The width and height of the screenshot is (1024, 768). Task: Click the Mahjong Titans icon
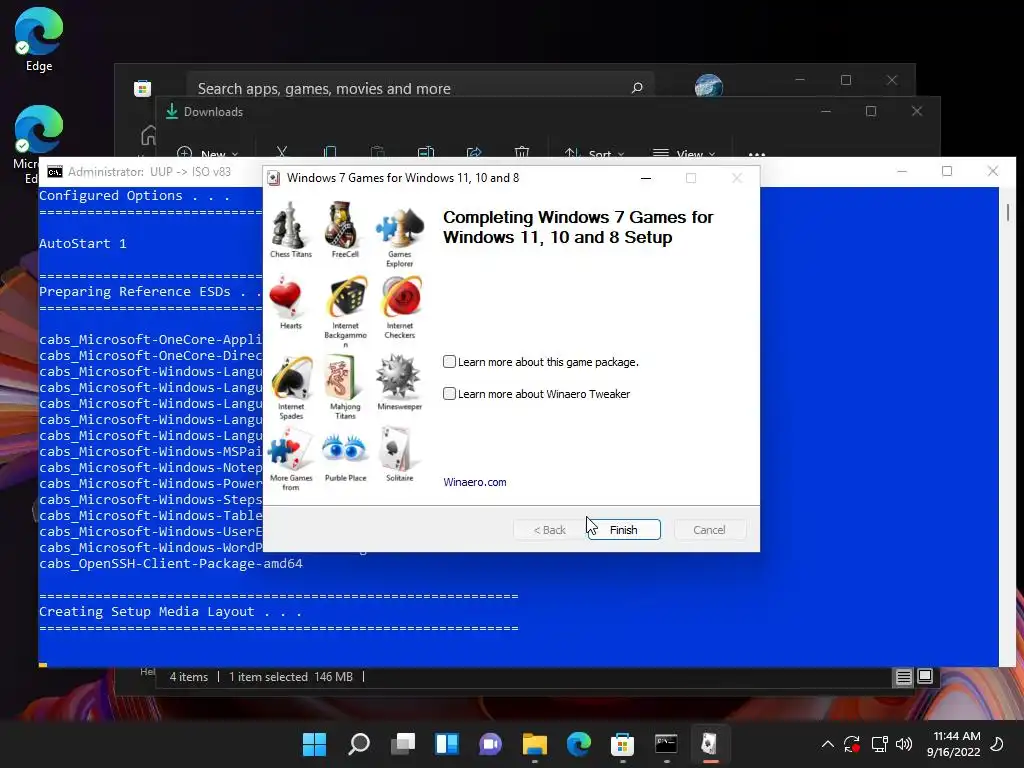pyautogui.click(x=342, y=377)
